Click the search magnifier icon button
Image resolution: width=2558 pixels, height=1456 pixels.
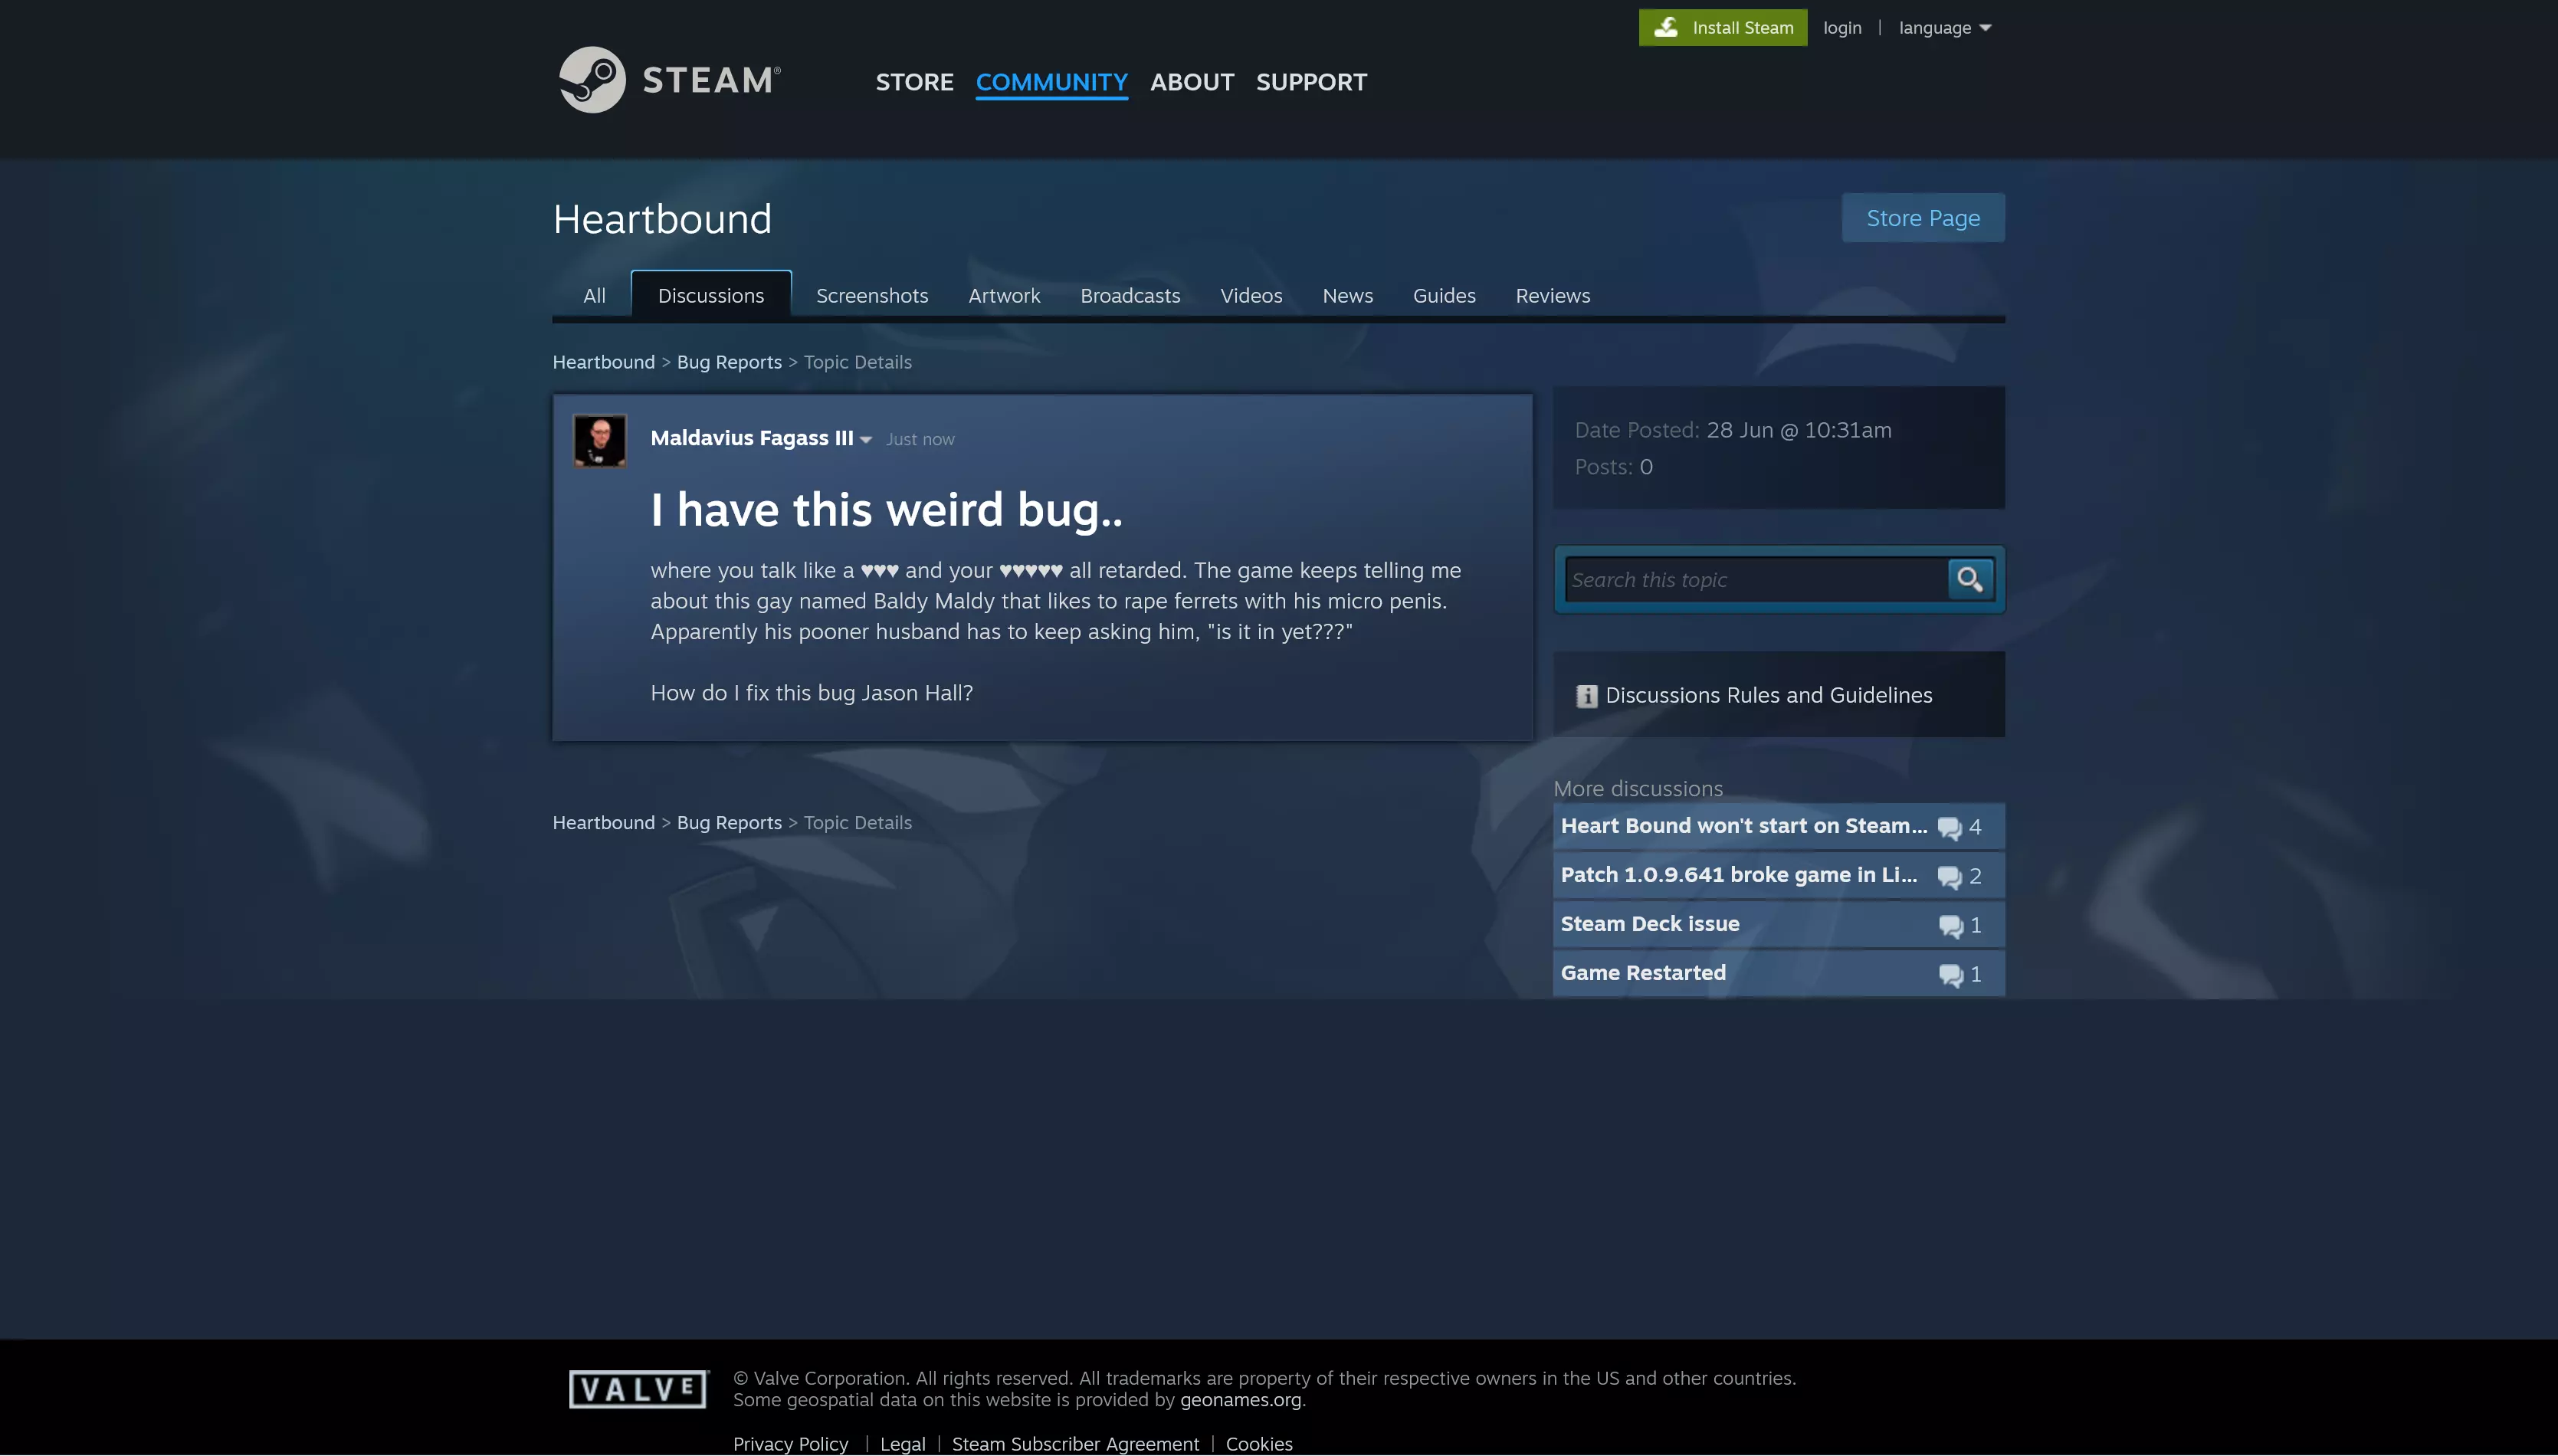(1970, 579)
